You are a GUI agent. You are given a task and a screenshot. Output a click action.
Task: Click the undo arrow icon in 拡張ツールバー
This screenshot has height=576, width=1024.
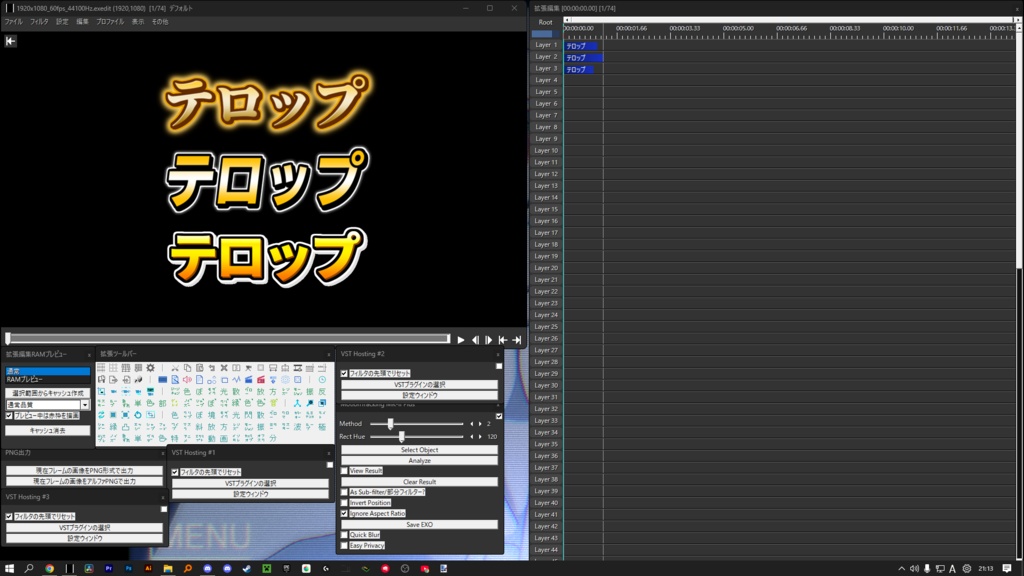tap(212, 368)
